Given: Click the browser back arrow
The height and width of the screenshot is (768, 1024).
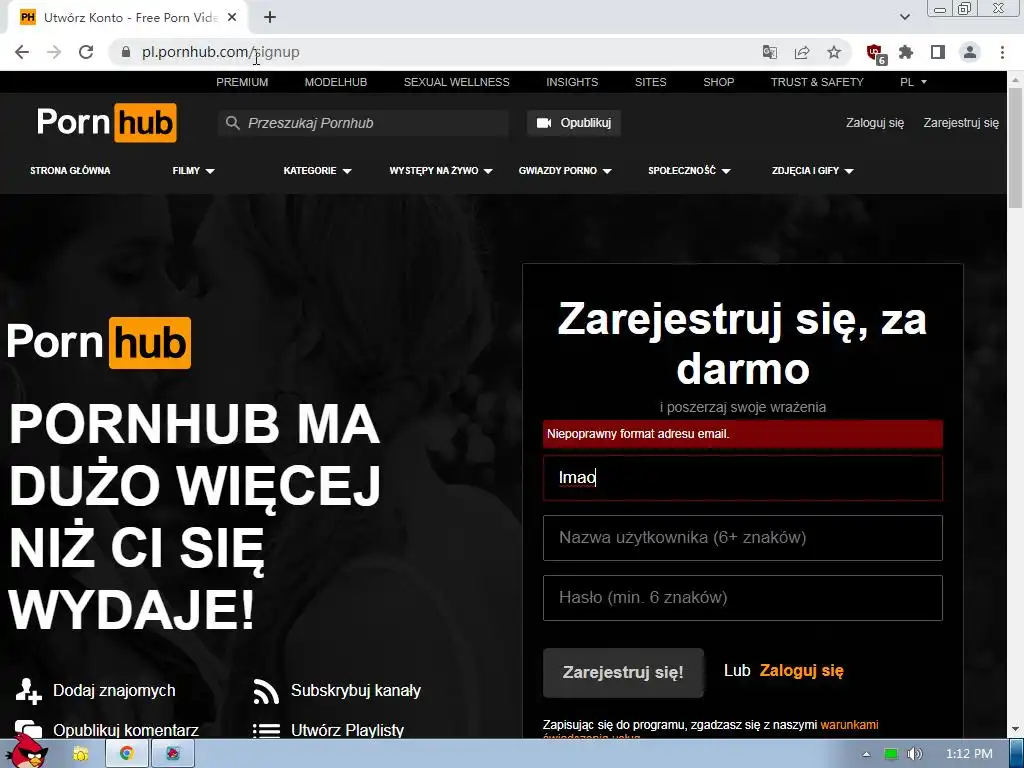Looking at the screenshot, I should (x=22, y=52).
